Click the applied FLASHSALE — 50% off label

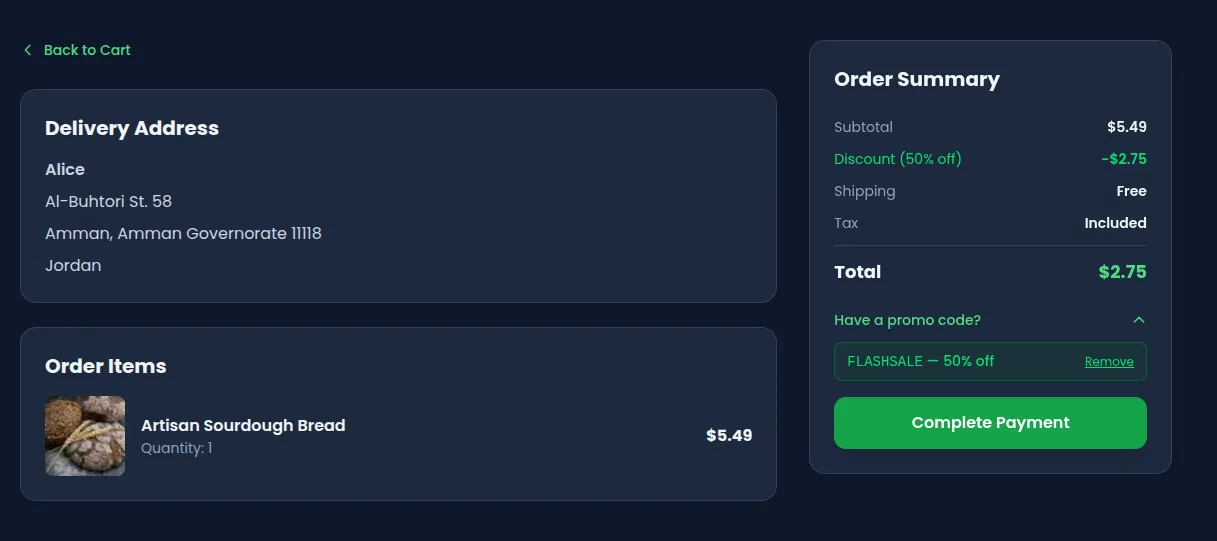click(920, 361)
